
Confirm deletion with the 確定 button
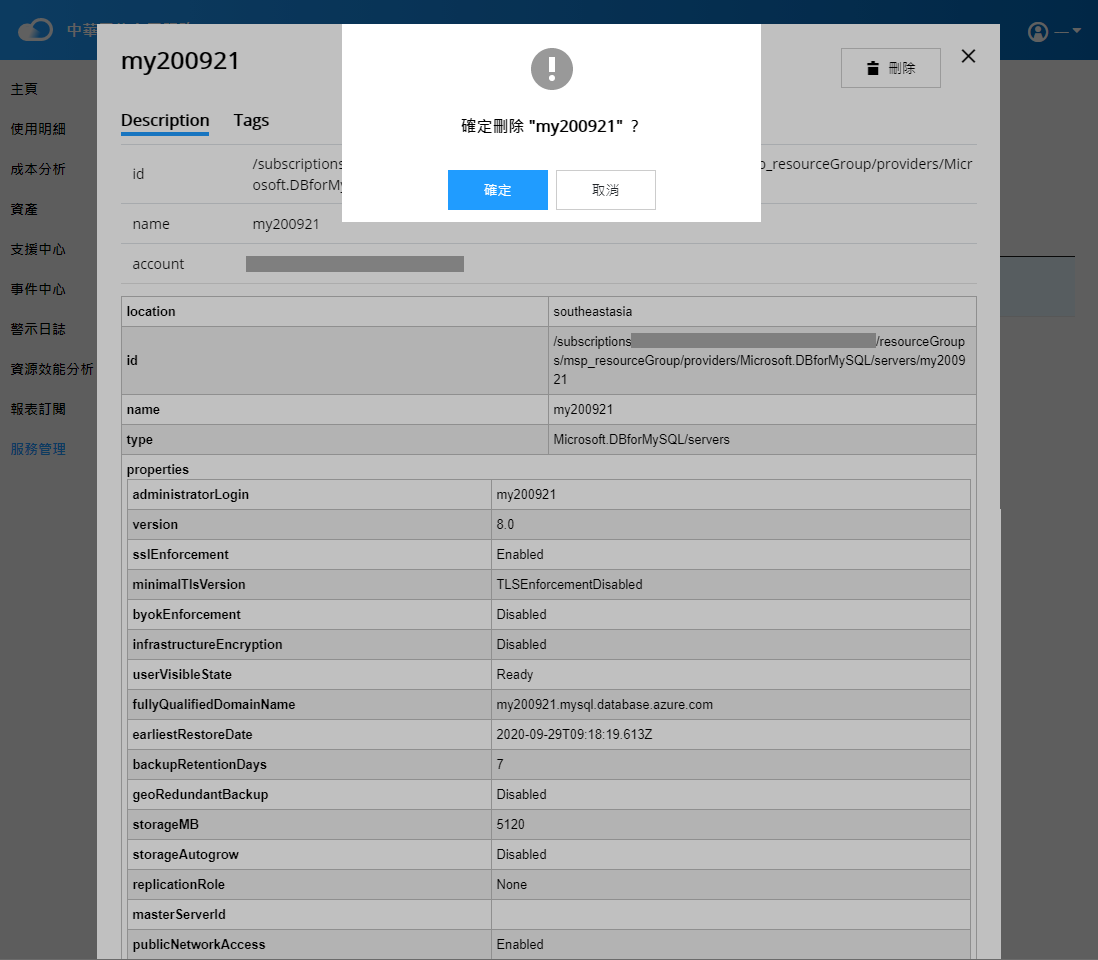(x=497, y=190)
